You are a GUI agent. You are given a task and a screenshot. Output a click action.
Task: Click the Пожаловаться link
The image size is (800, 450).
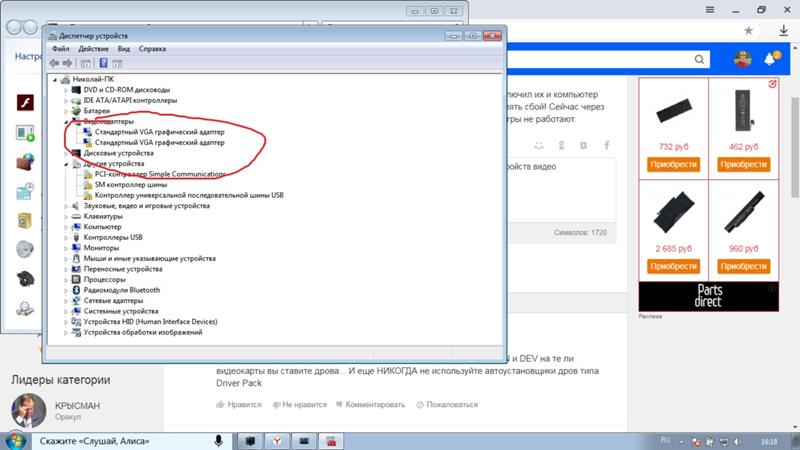point(447,405)
